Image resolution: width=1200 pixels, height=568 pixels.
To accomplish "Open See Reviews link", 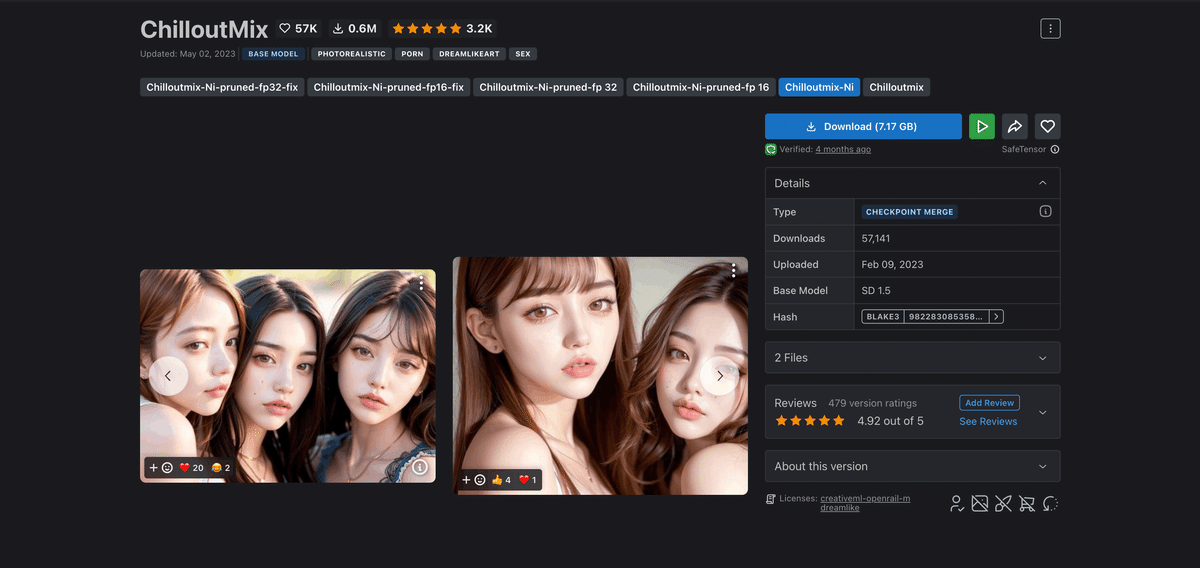I will [988, 422].
